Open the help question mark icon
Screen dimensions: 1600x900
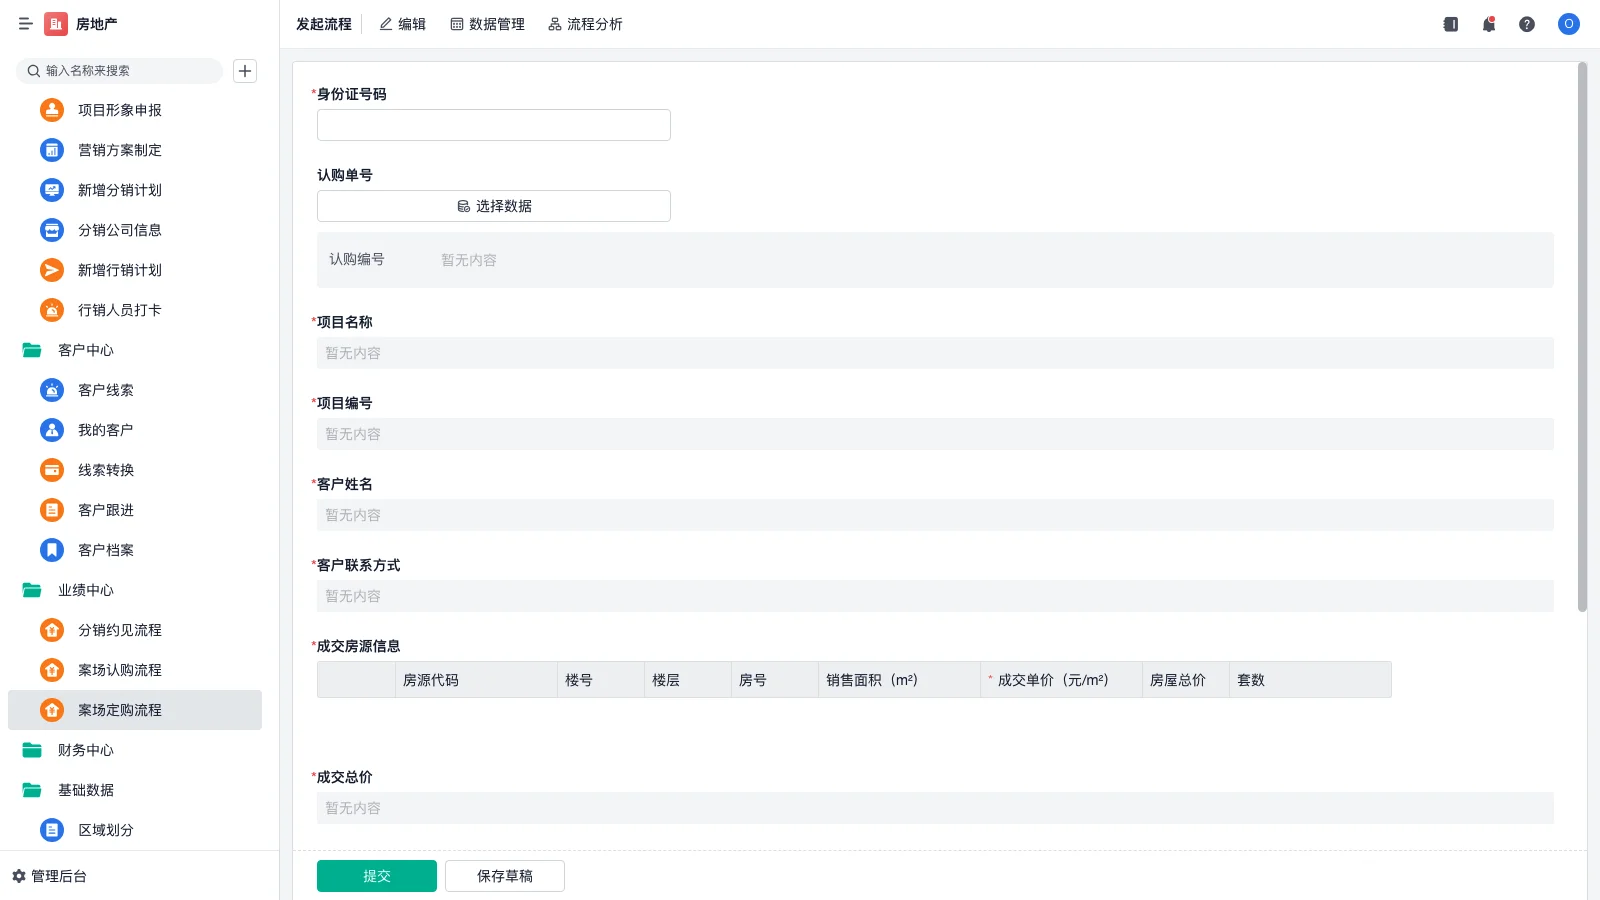coord(1527,24)
